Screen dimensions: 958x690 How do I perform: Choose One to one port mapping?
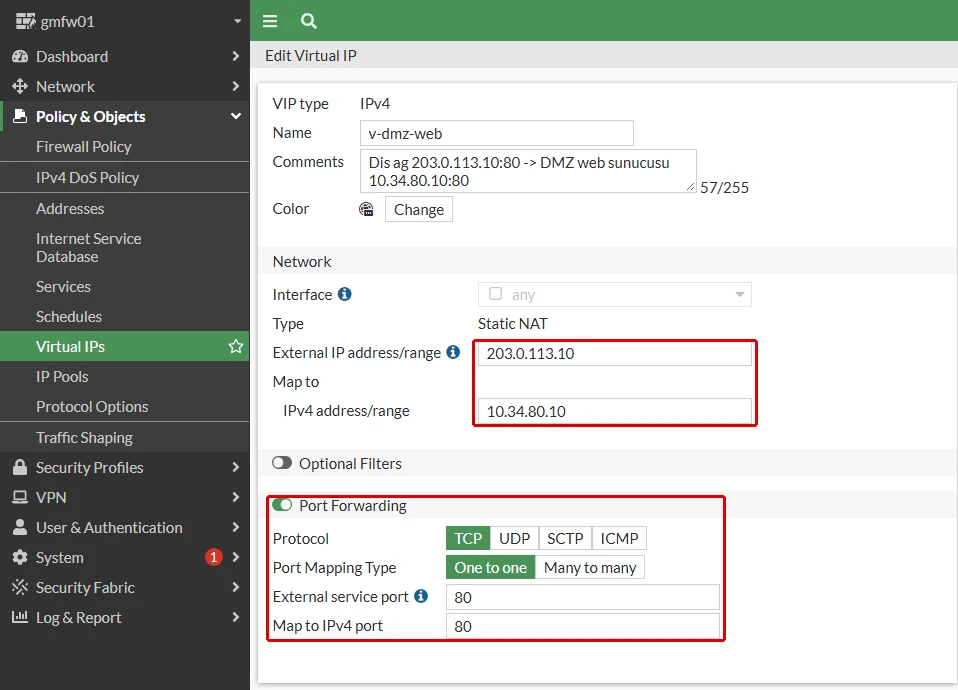point(491,567)
